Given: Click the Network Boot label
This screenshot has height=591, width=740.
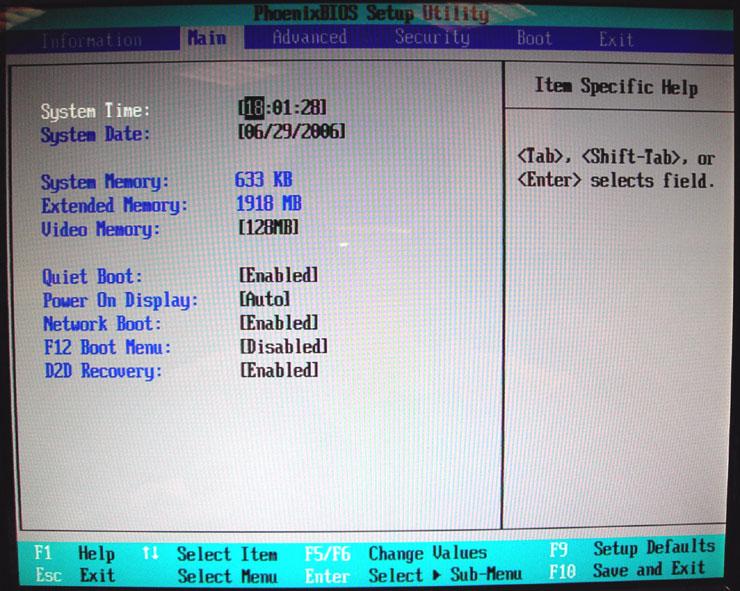Looking at the screenshot, I should tap(102, 324).
